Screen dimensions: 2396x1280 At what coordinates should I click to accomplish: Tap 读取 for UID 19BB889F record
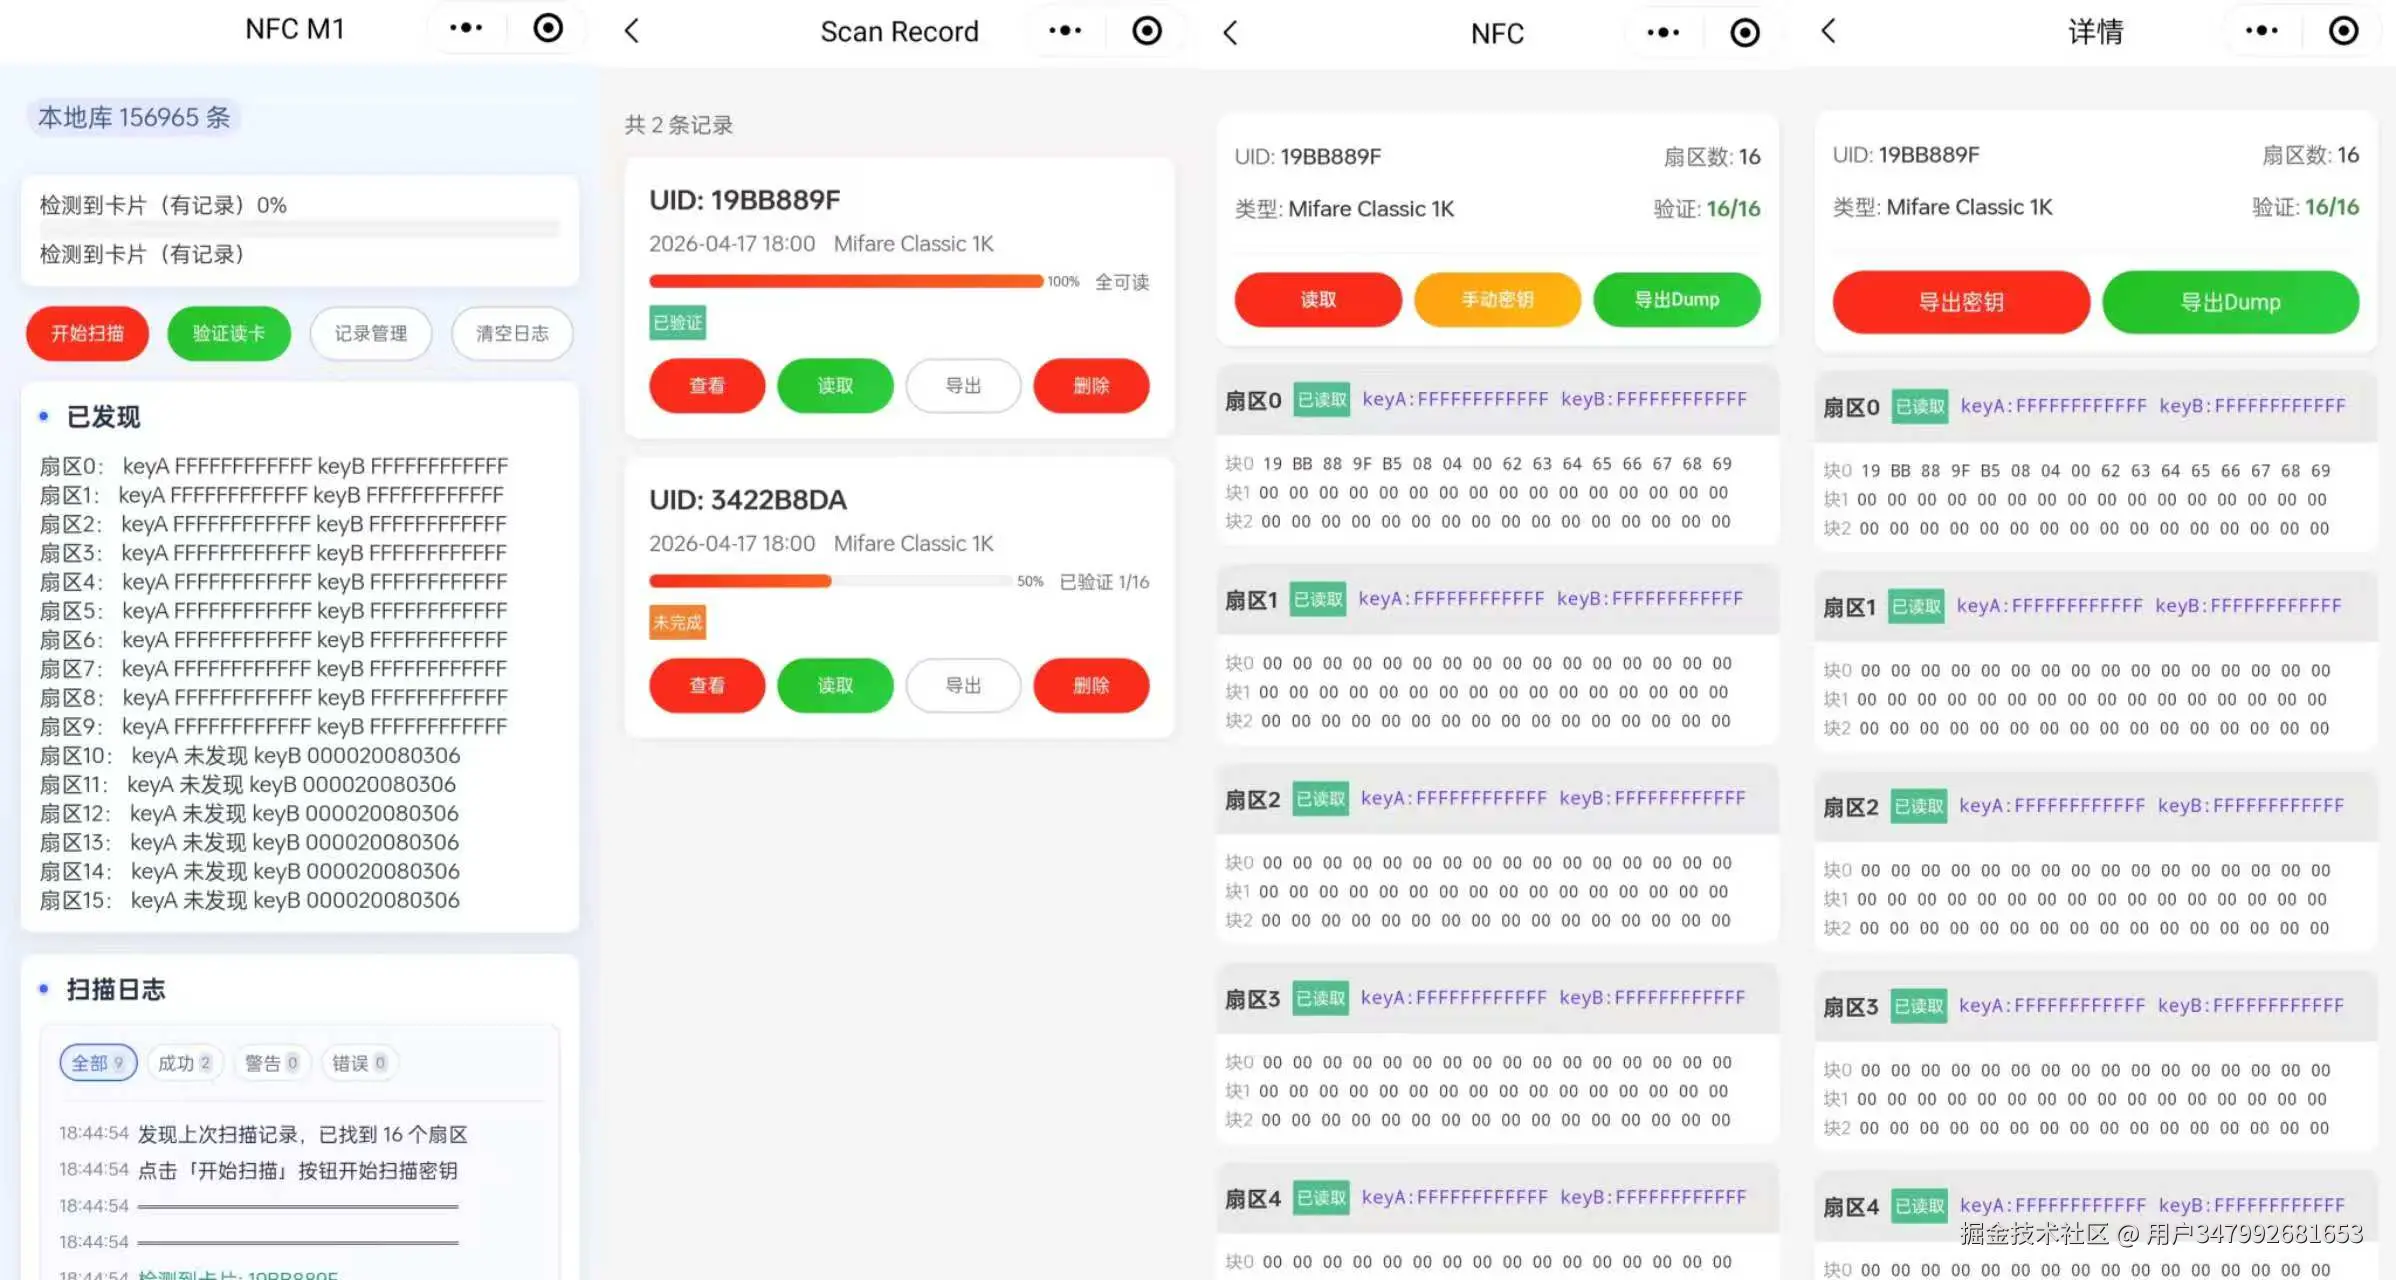[x=835, y=386]
